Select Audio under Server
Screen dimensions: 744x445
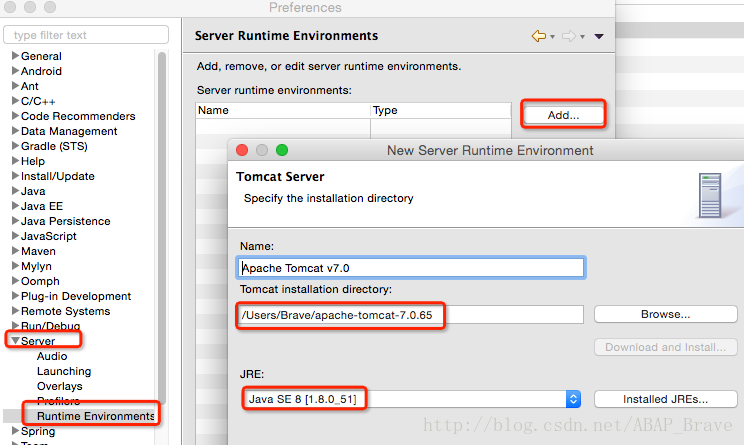52,356
